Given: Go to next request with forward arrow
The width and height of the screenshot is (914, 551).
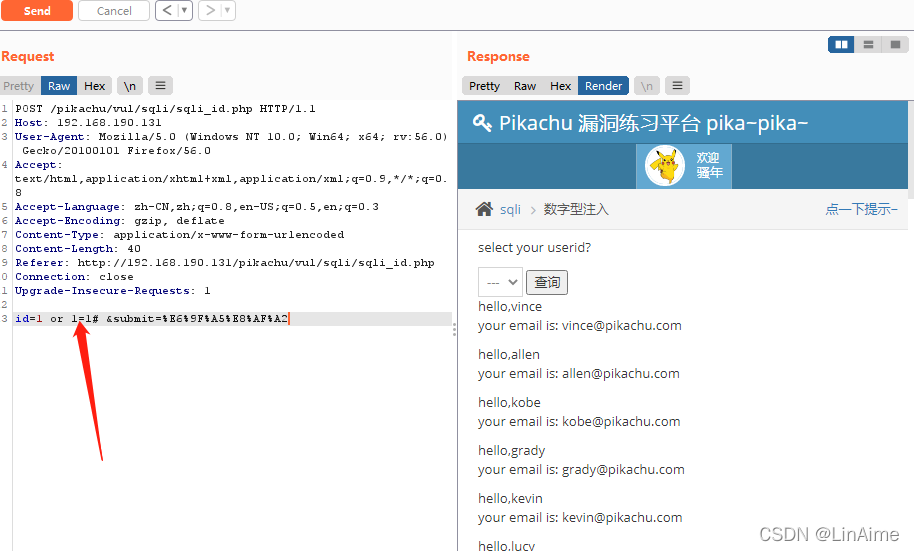Looking at the screenshot, I should click(x=210, y=10).
